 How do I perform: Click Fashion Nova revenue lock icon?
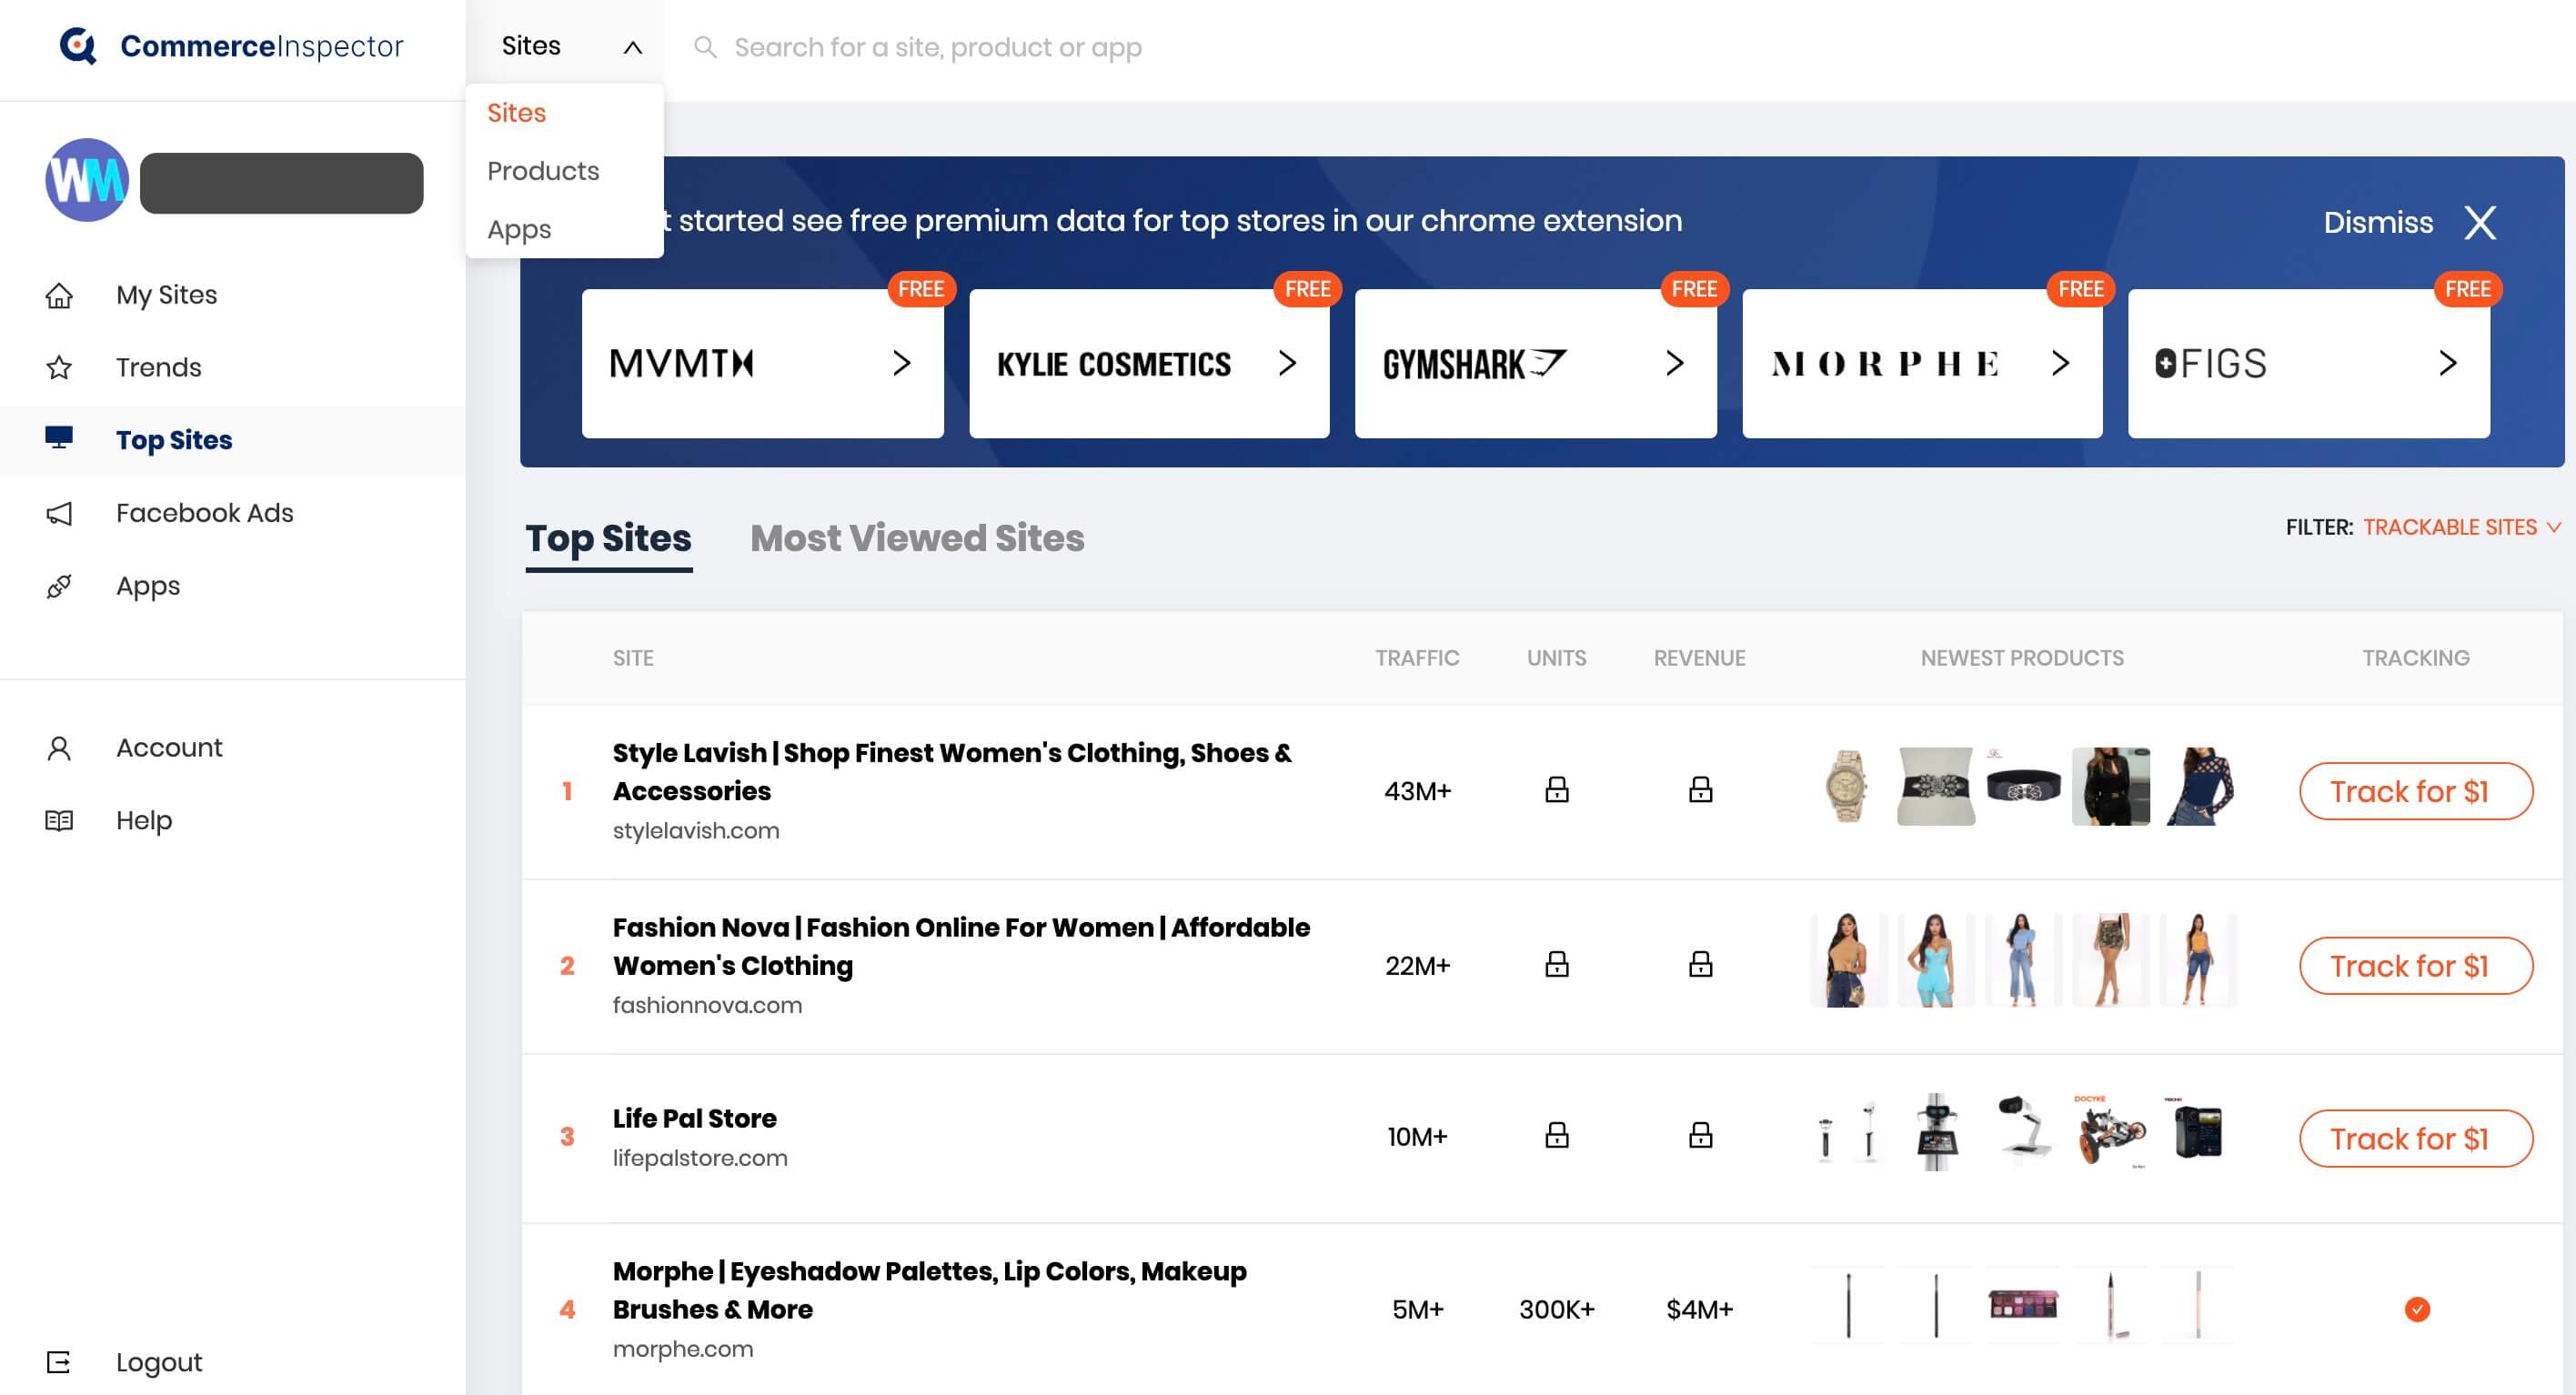point(1700,964)
